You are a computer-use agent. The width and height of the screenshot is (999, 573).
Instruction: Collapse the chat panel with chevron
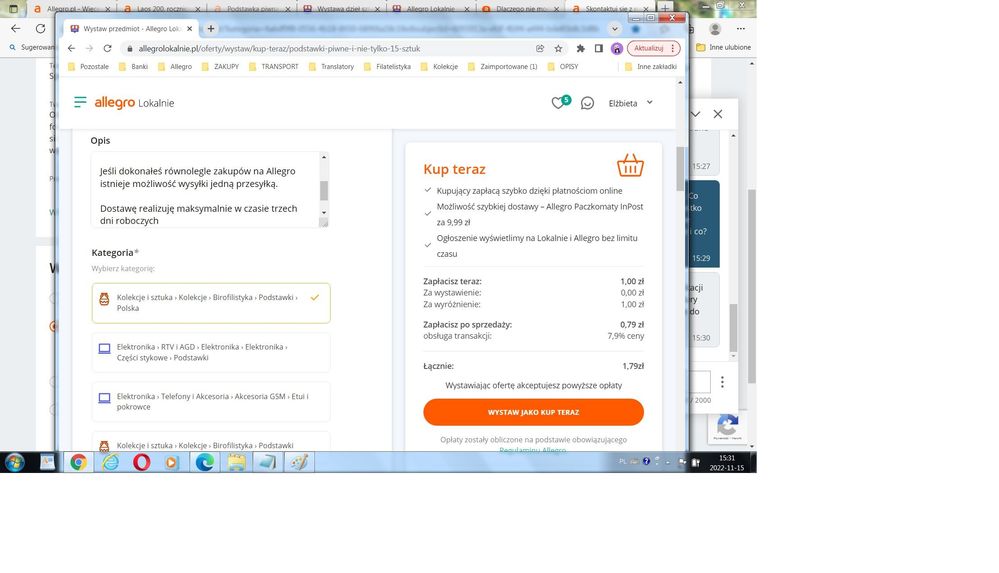click(x=695, y=114)
